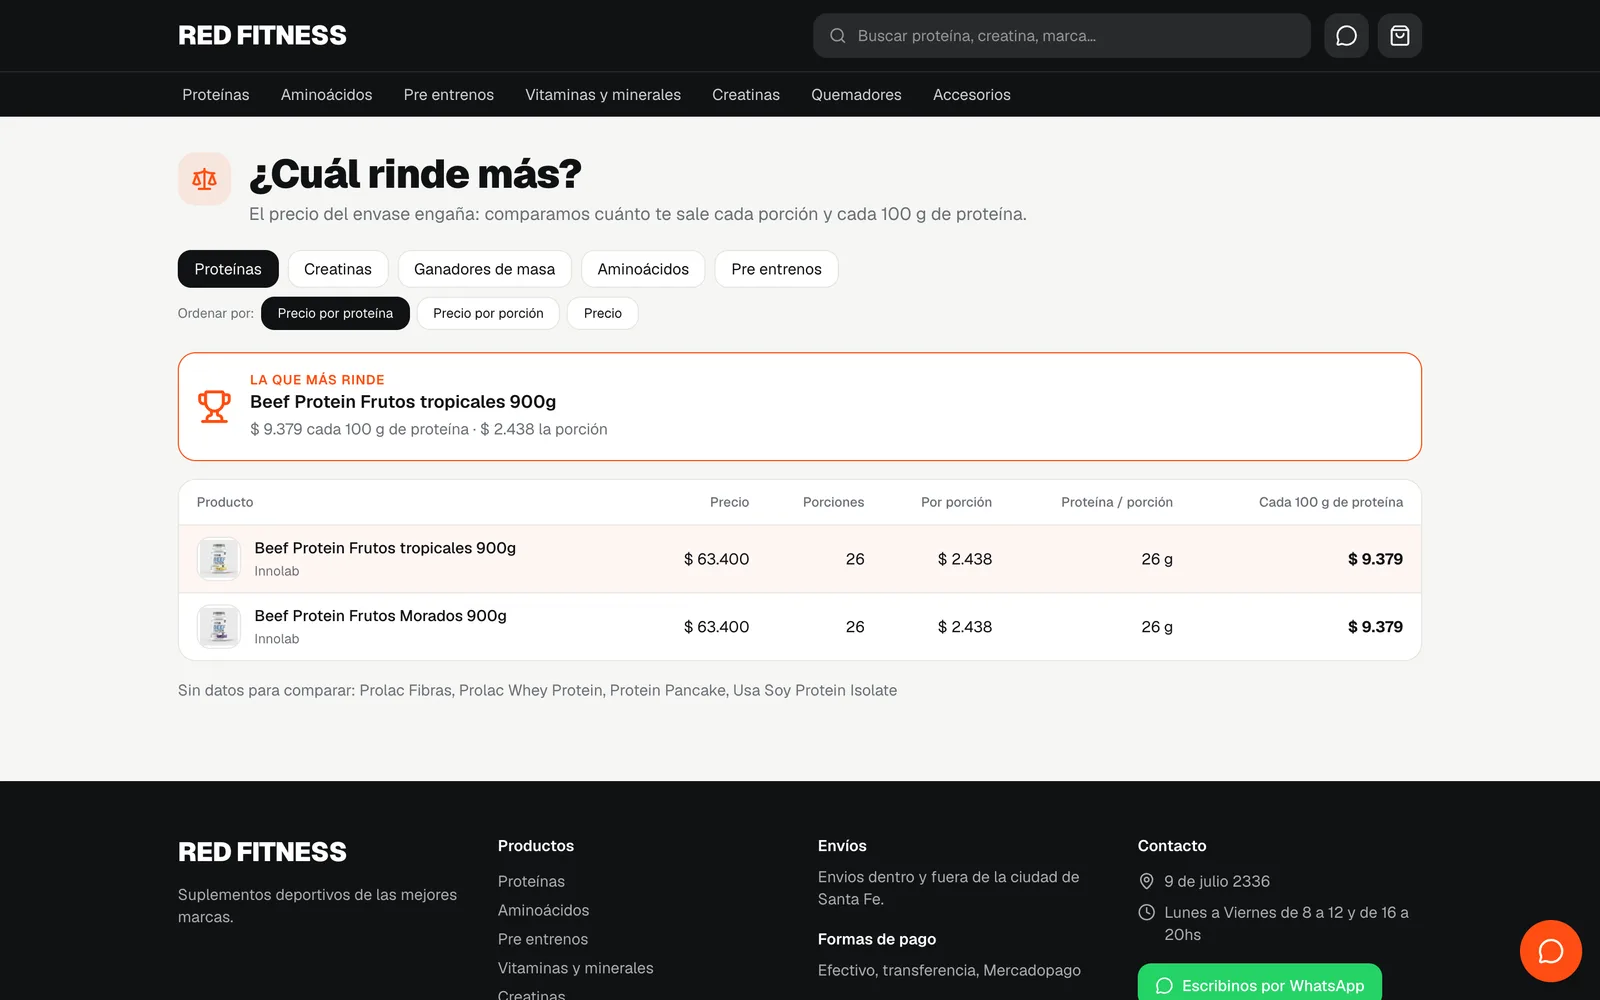Image resolution: width=1600 pixels, height=1000 pixels.
Task: Click the clock icon beside opening hours
Action: (1146, 912)
